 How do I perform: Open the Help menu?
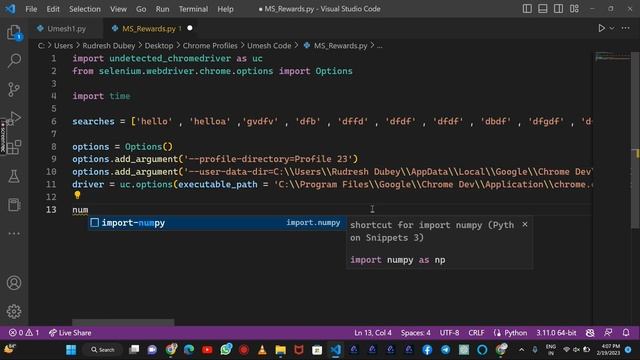(225, 9)
